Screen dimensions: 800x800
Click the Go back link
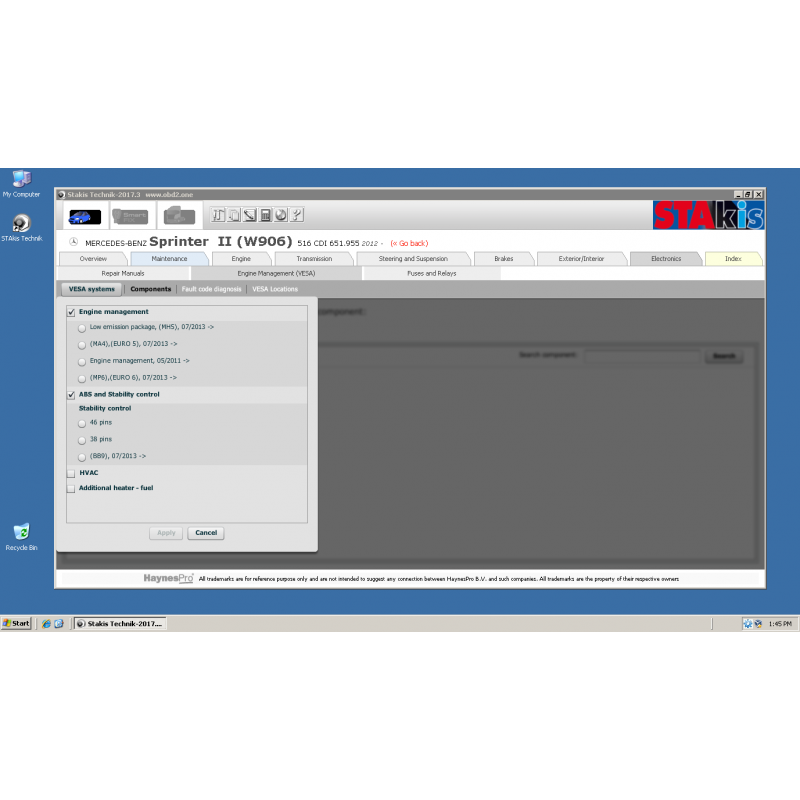tap(412, 242)
